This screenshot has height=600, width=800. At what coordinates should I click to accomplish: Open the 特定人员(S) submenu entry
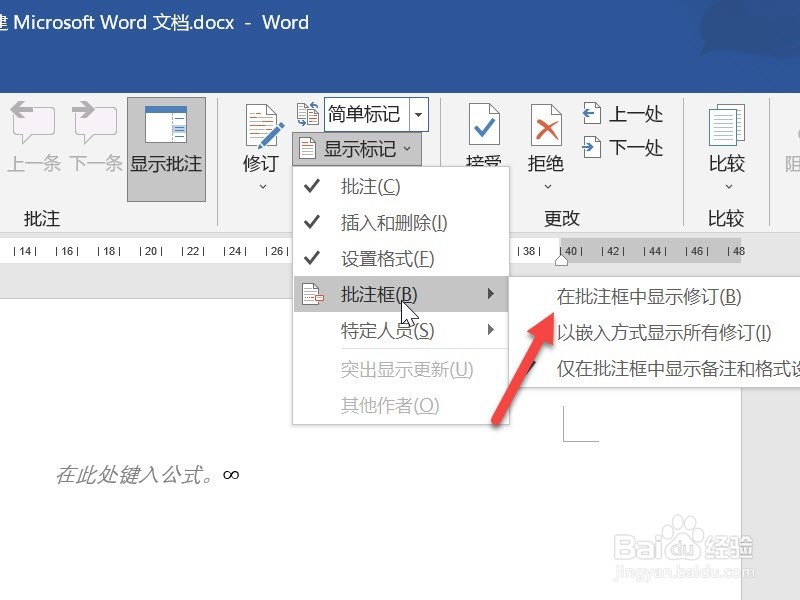[401, 330]
